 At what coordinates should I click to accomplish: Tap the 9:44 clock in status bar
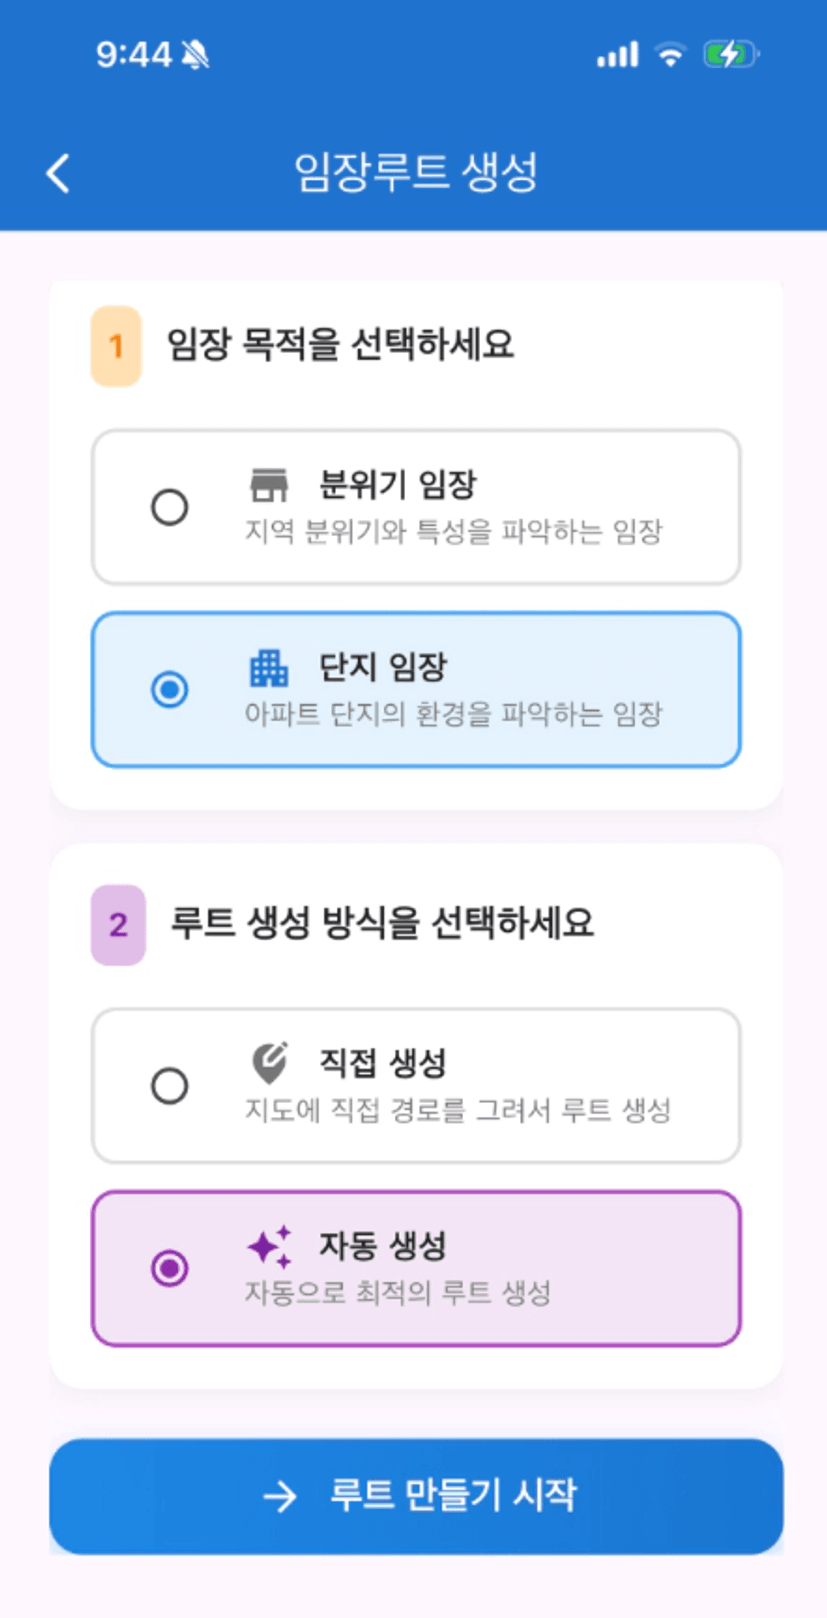(134, 54)
